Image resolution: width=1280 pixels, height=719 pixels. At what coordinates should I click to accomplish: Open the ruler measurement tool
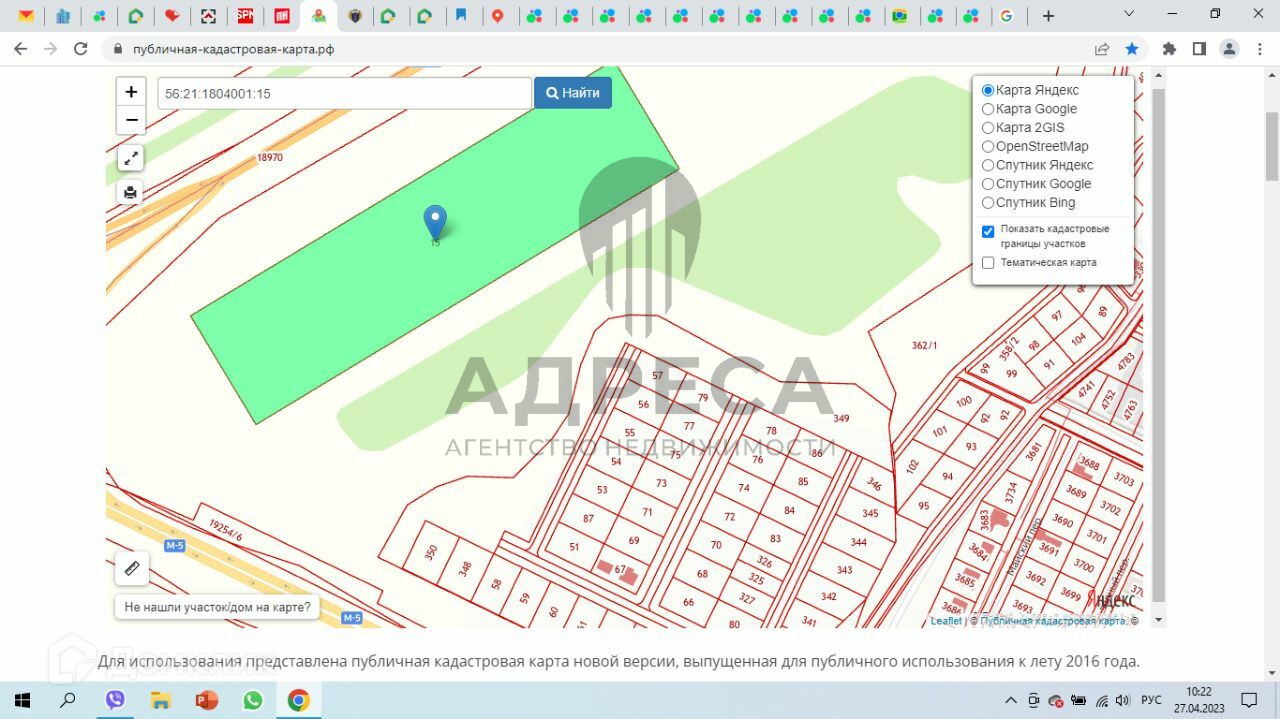(x=132, y=569)
